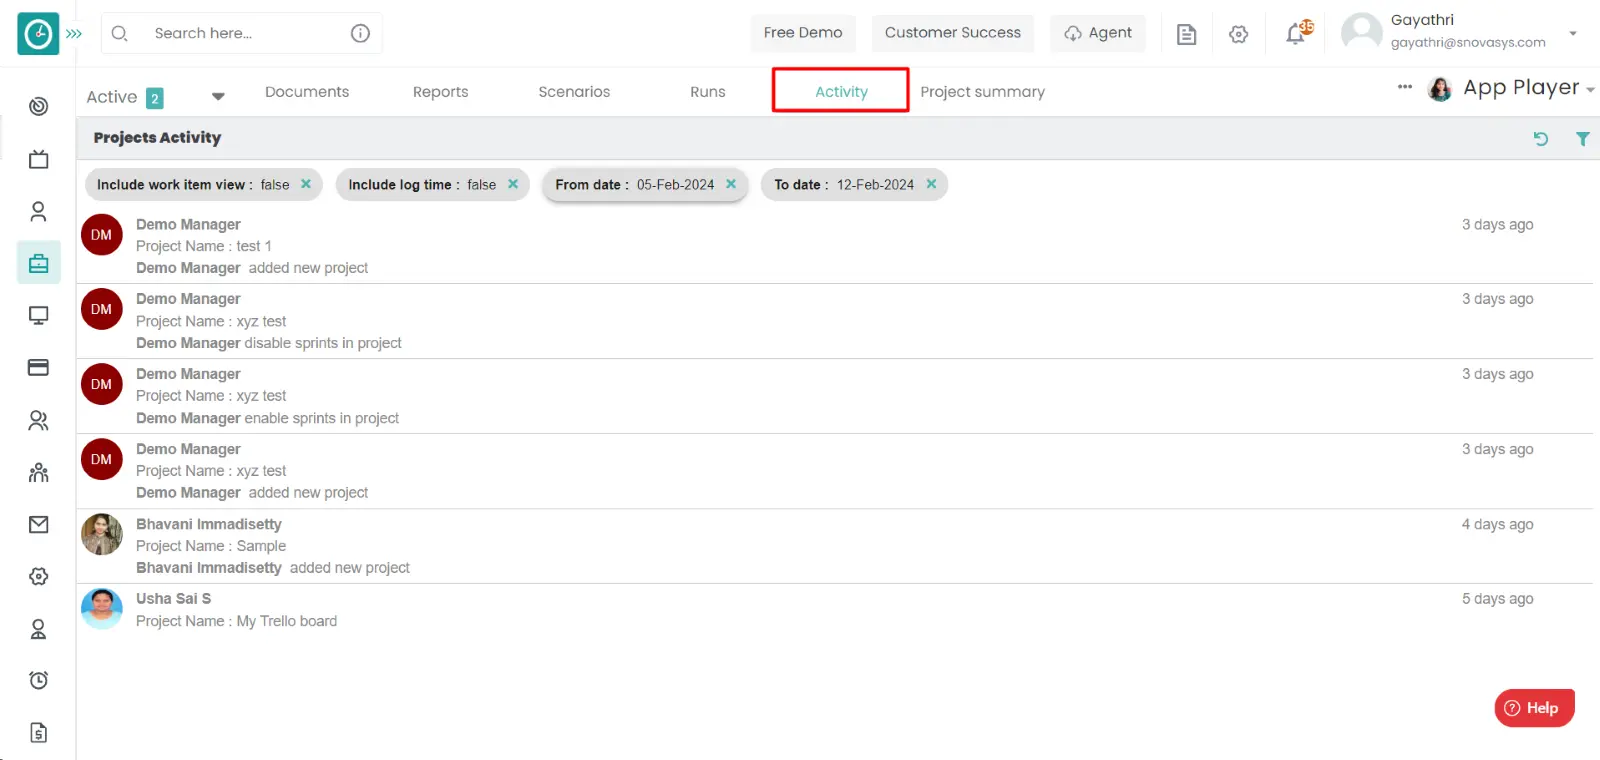The height and width of the screenshot is (760, 1600).
Task: Open notifications bell icon
Action: 1296,35
